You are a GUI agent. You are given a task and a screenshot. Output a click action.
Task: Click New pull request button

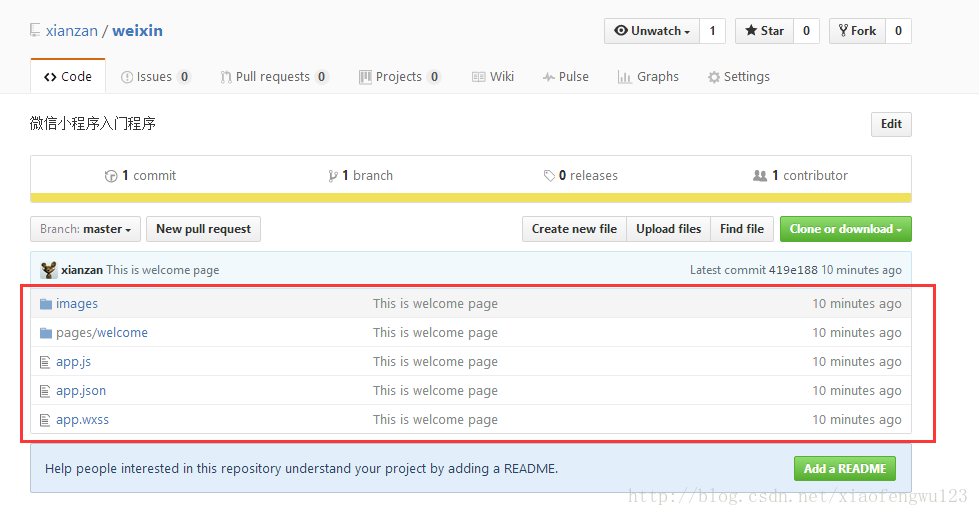[x=204, y=229]
